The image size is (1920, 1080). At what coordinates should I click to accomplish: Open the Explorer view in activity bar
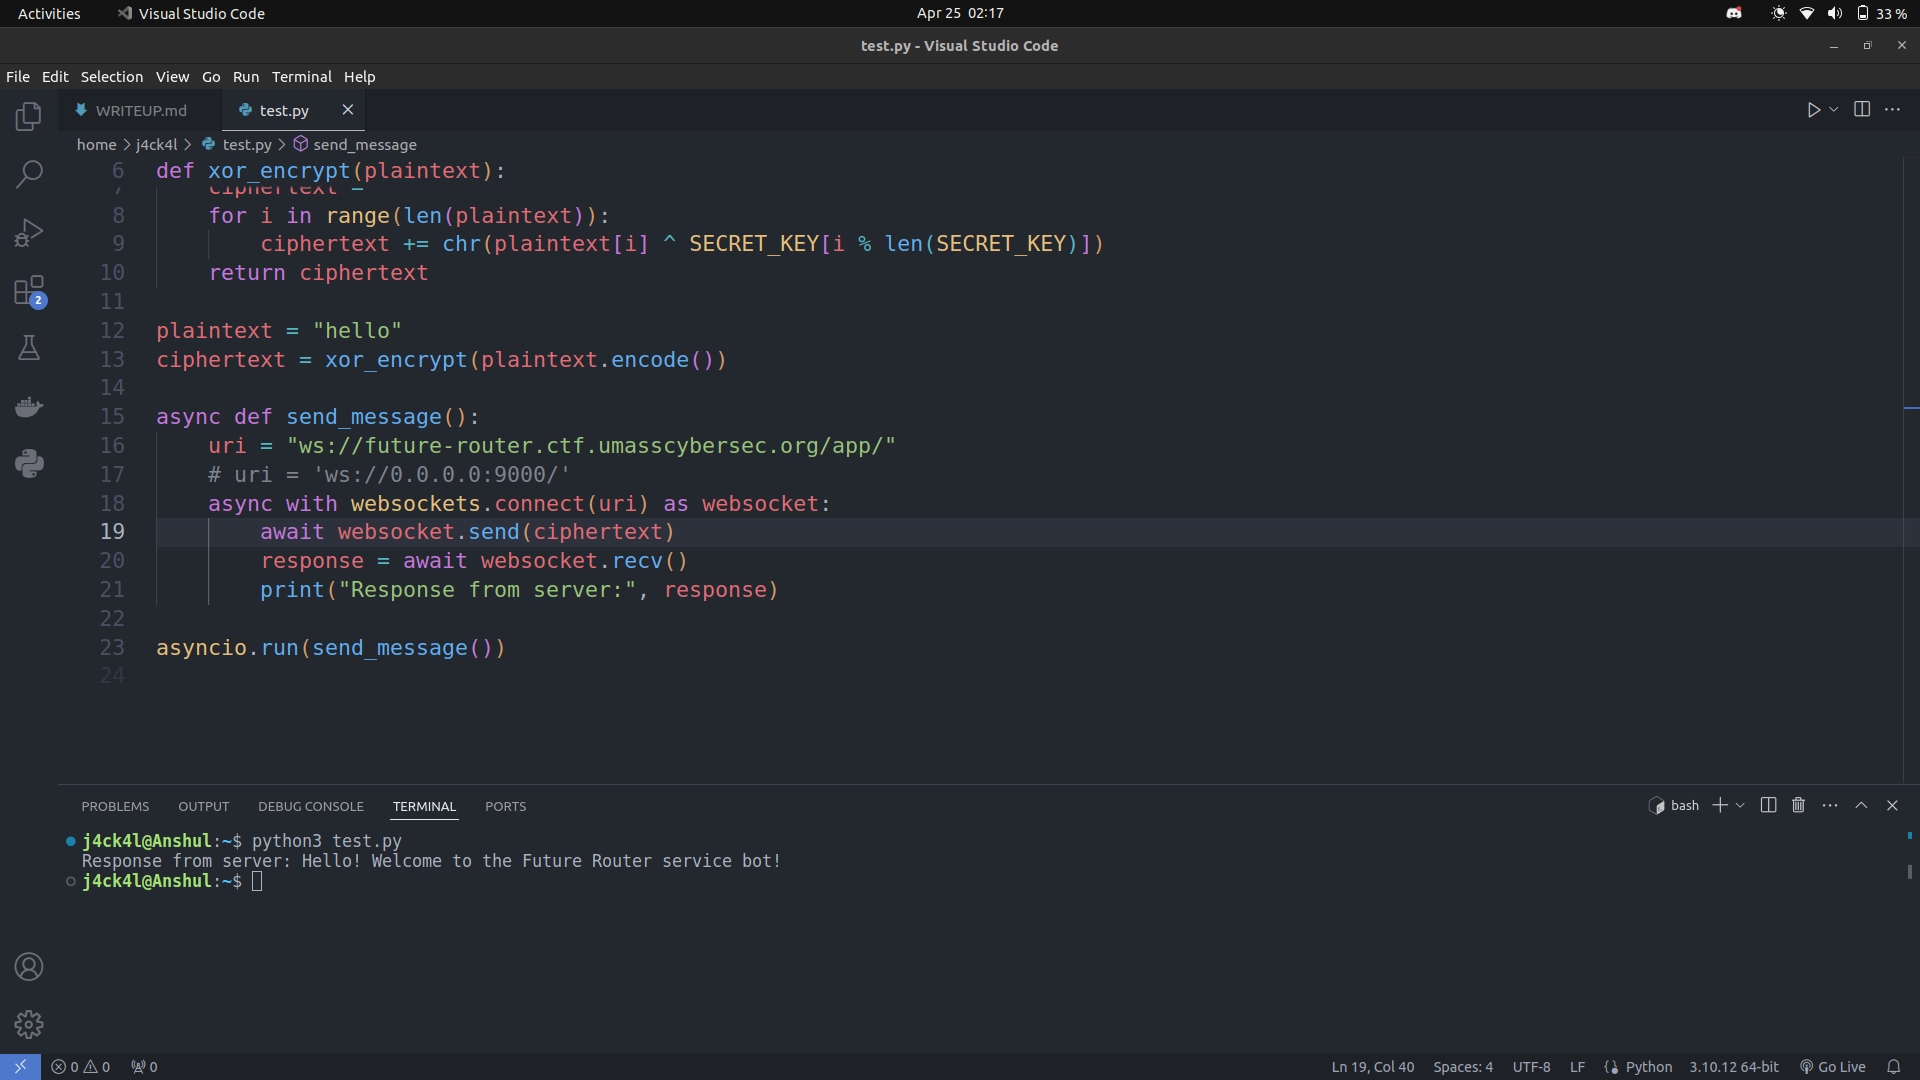[x=29, y=117]
